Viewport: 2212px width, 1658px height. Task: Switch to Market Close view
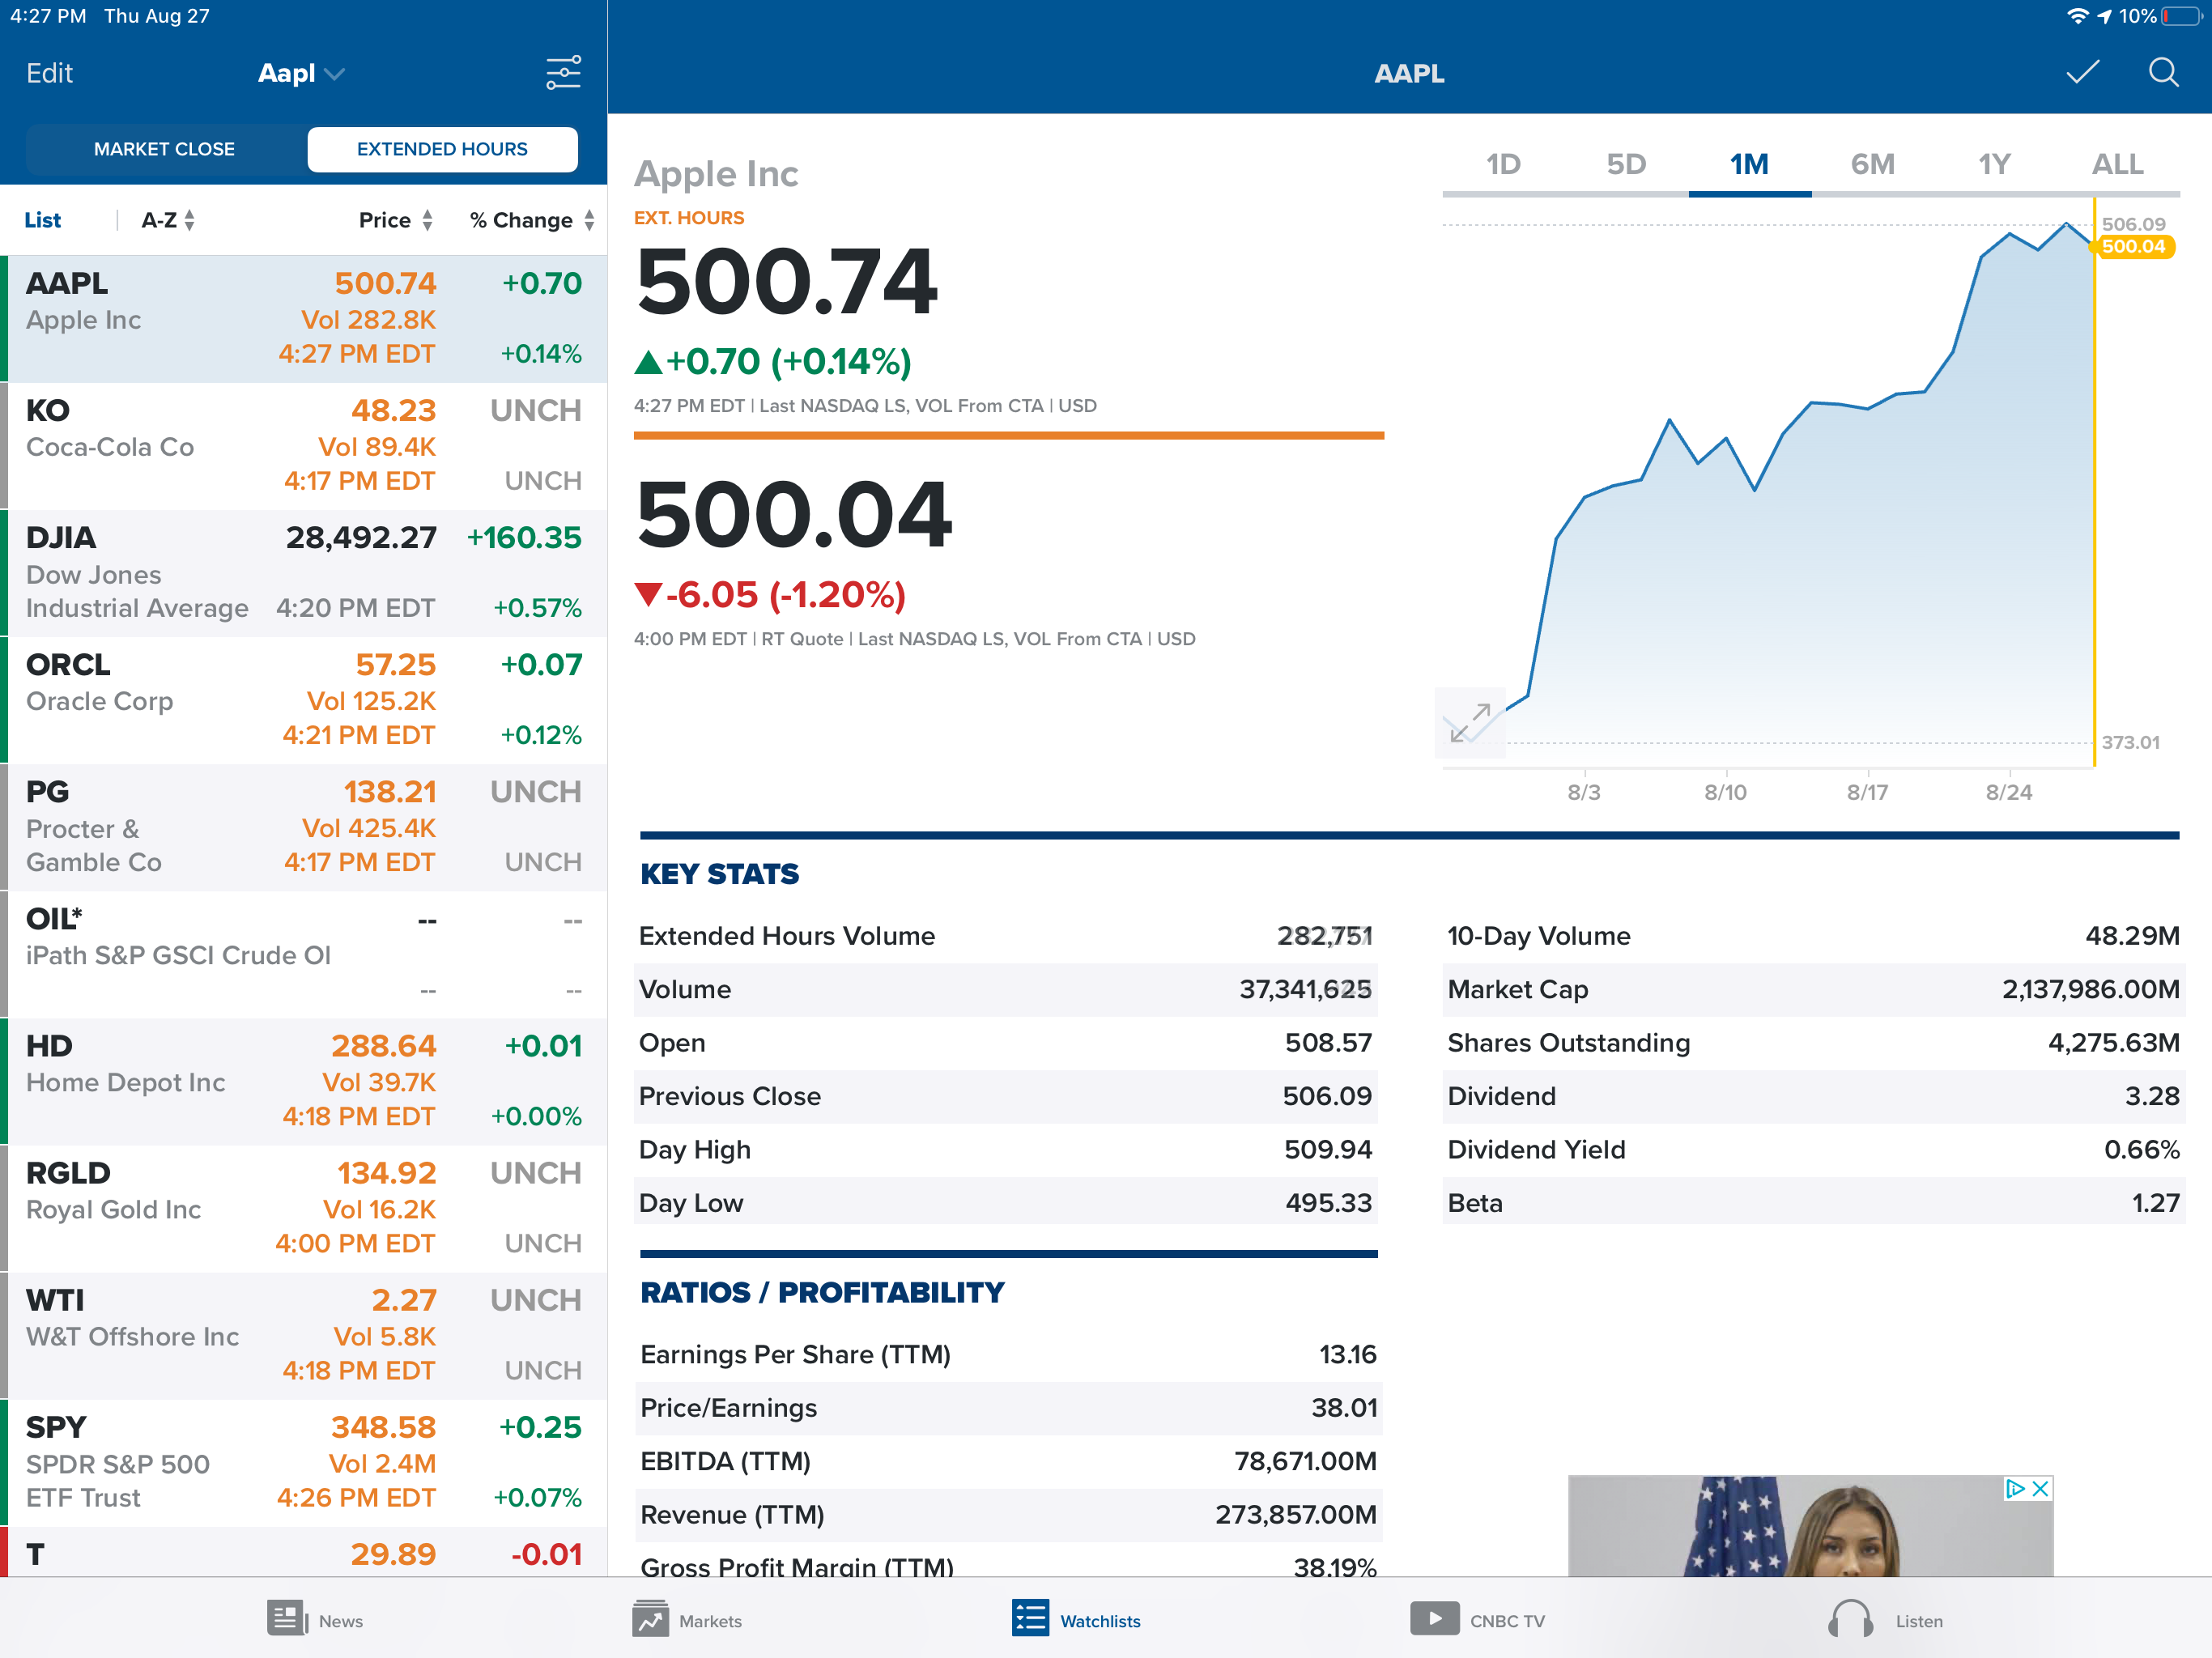(165, 149)
